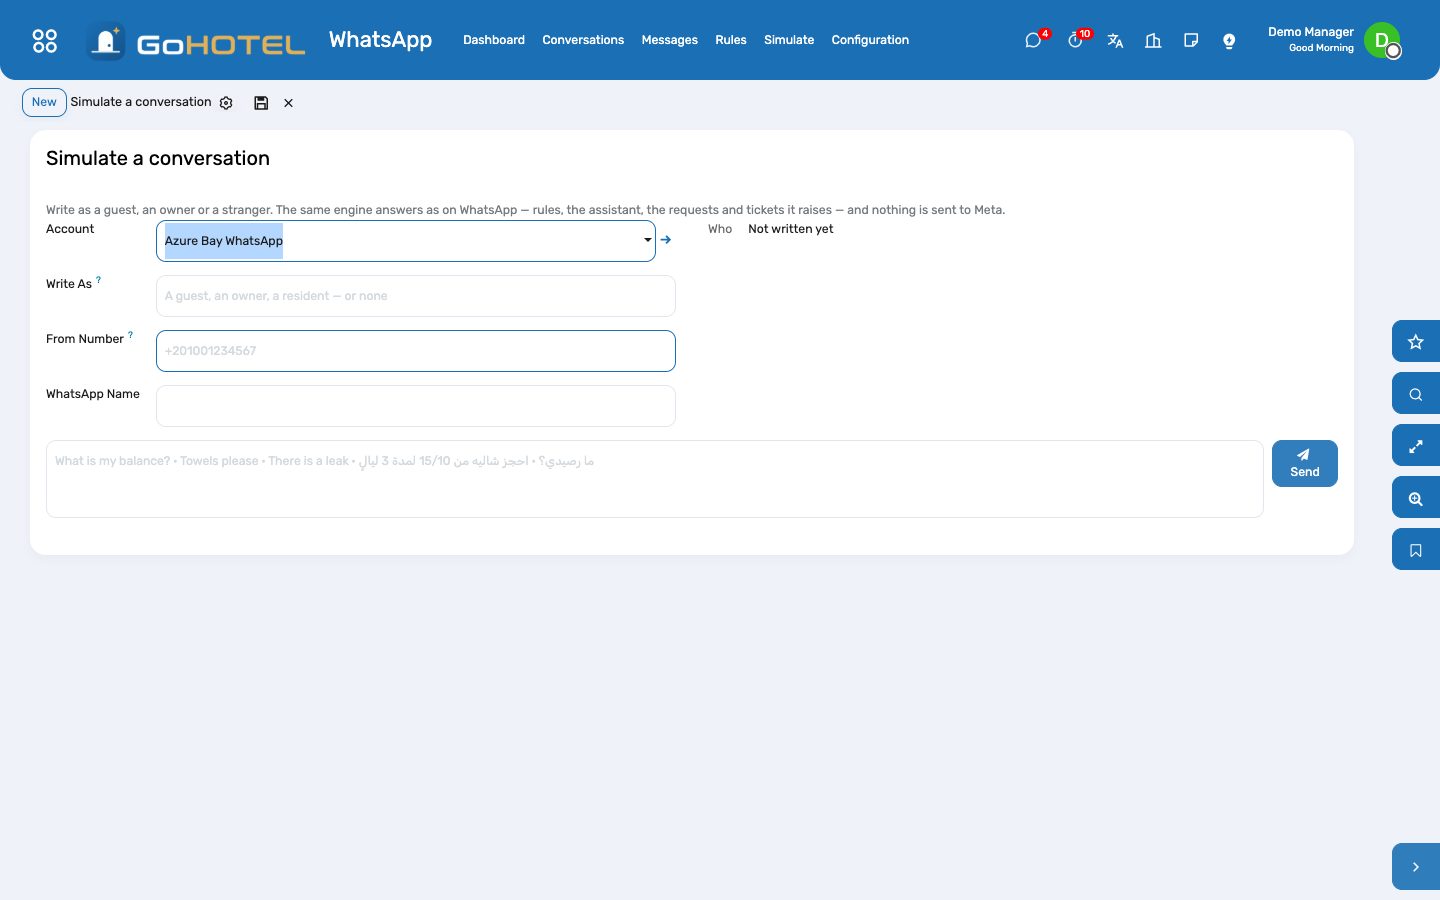
Task: Open the Configuration menu
Action: [x=870, y=40]
